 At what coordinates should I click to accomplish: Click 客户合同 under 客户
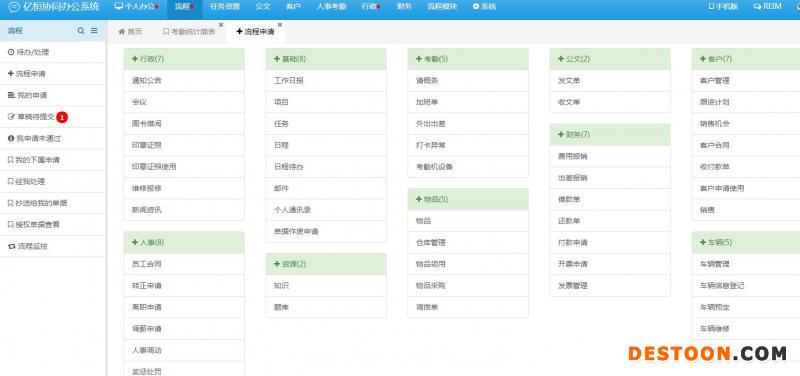pyautogui.click(x=746, y=145)
